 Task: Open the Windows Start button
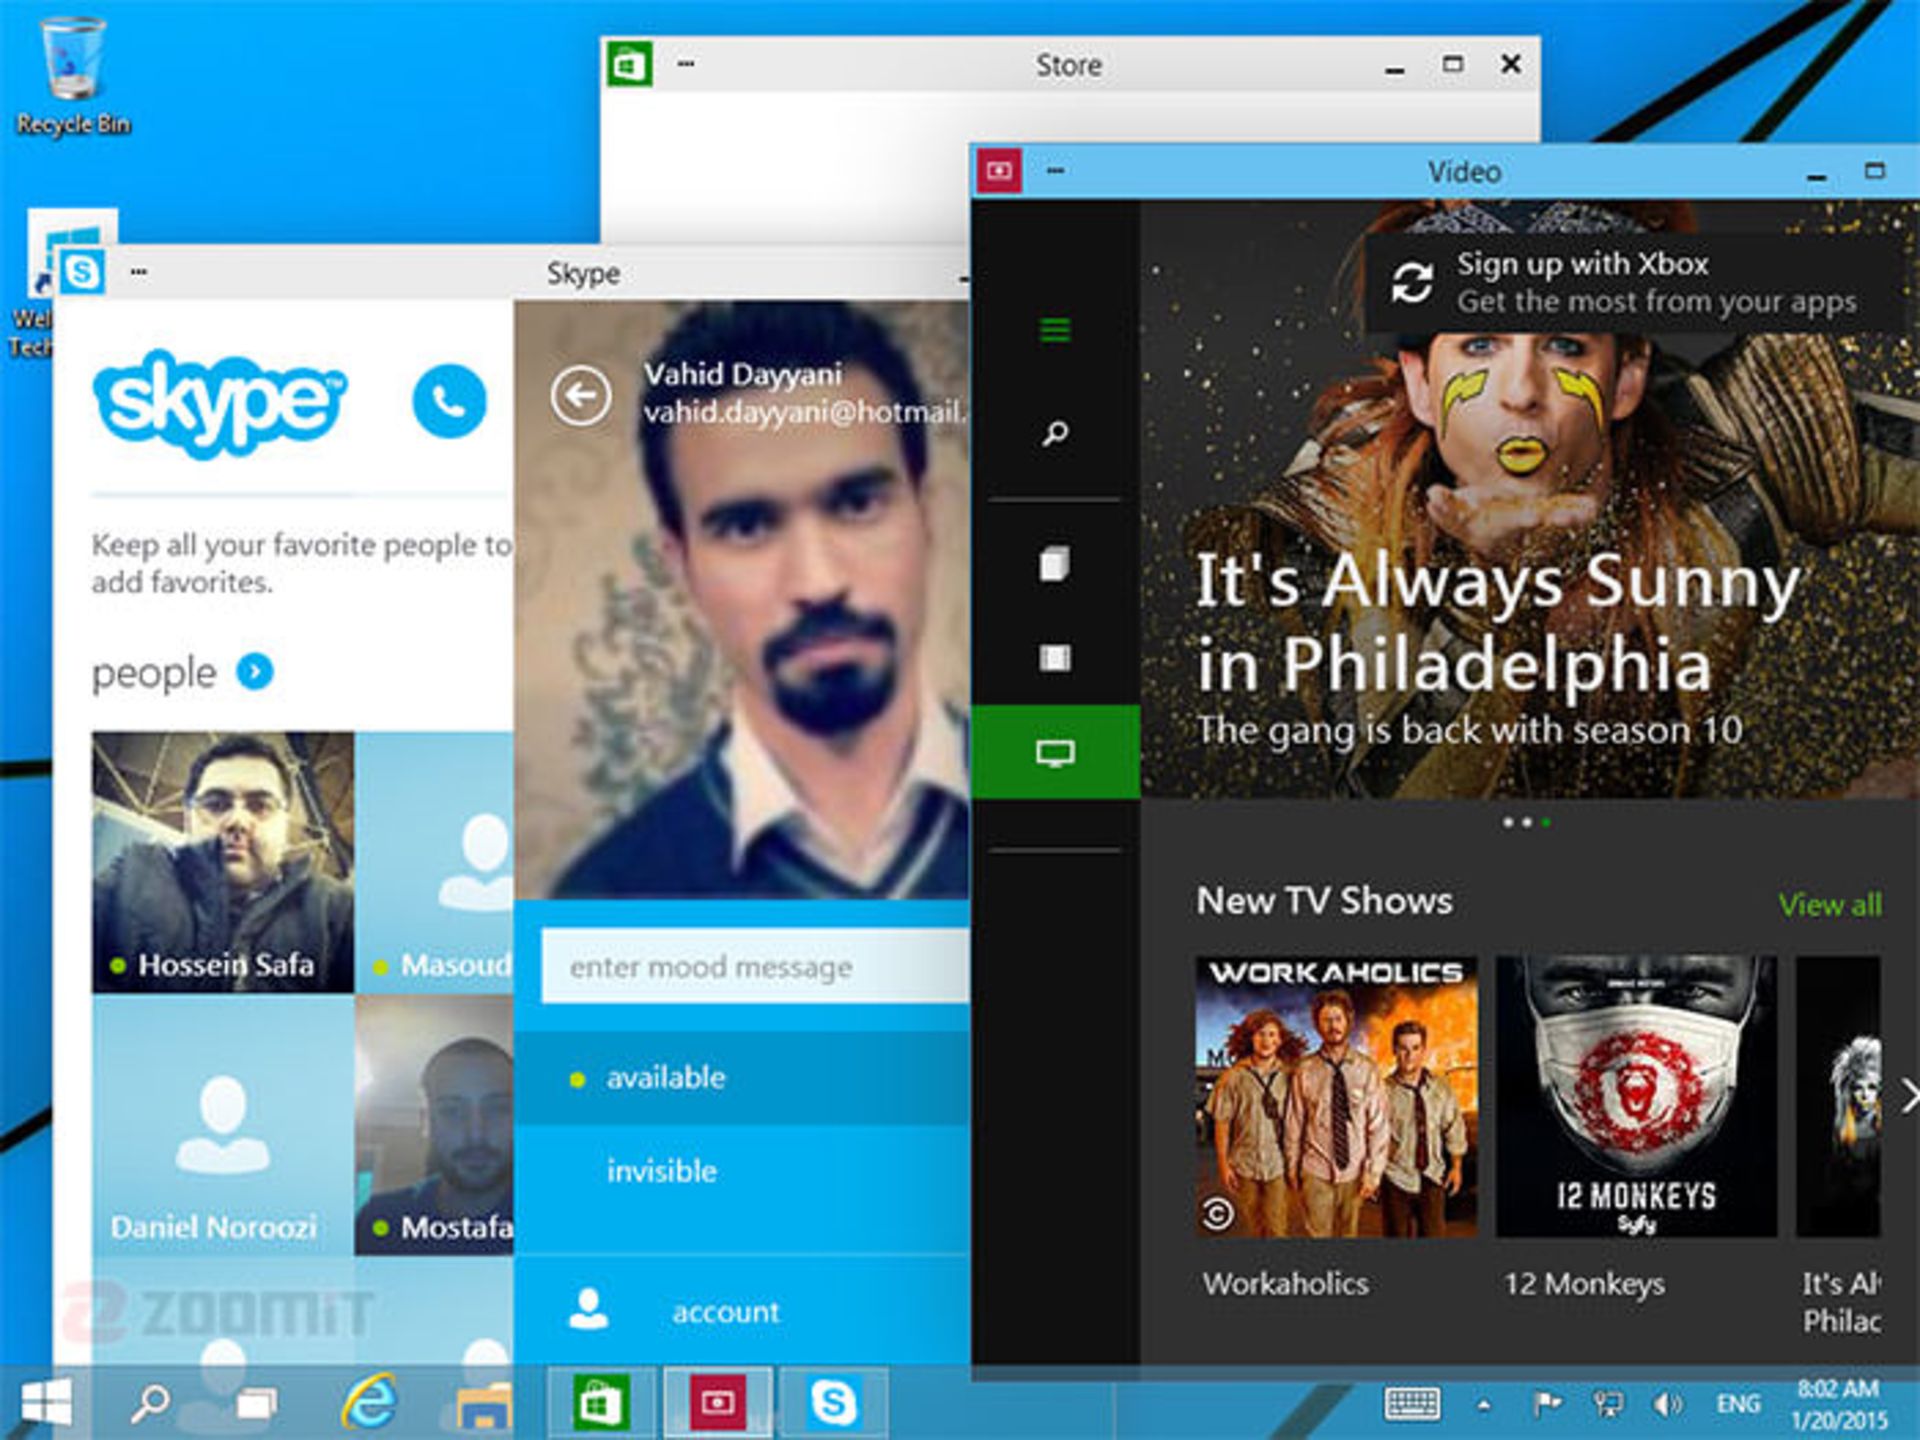click(46, 1402)
